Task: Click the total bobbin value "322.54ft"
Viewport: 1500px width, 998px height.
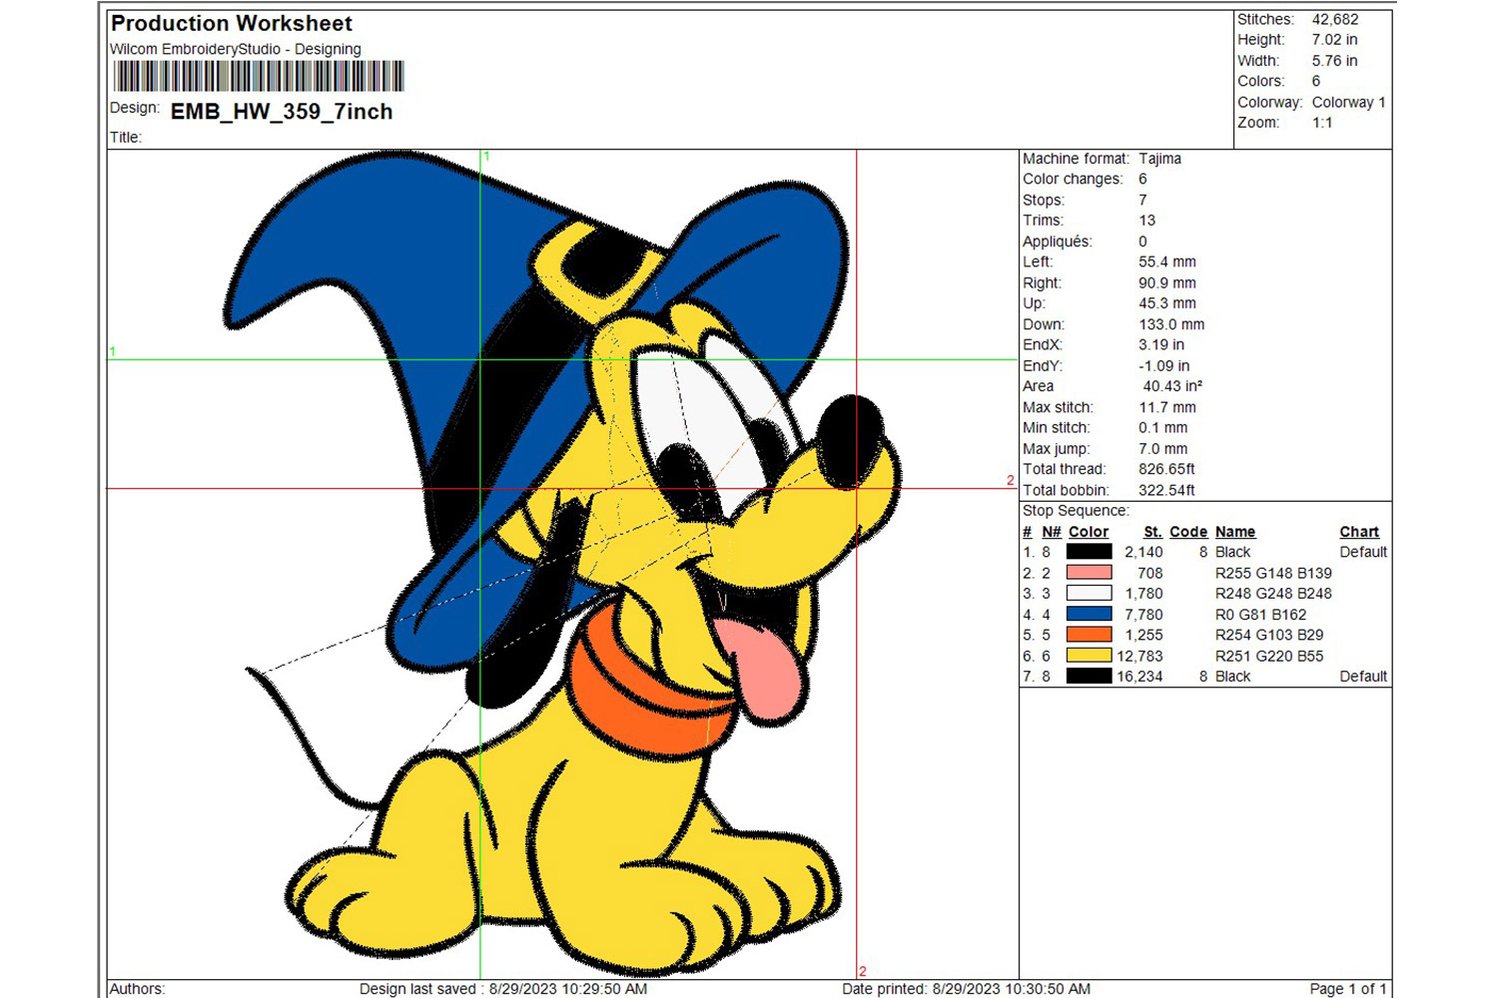Action: (1167, 490)
